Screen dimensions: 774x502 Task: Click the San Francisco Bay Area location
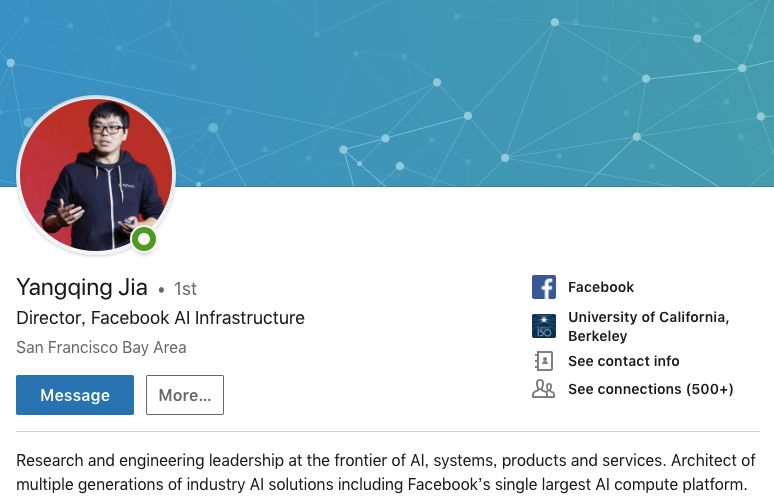pos(101,348)
